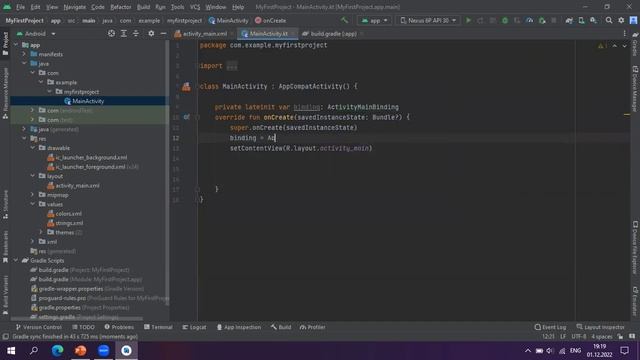Click Expand All in Project panel

[x=124, y=33]
